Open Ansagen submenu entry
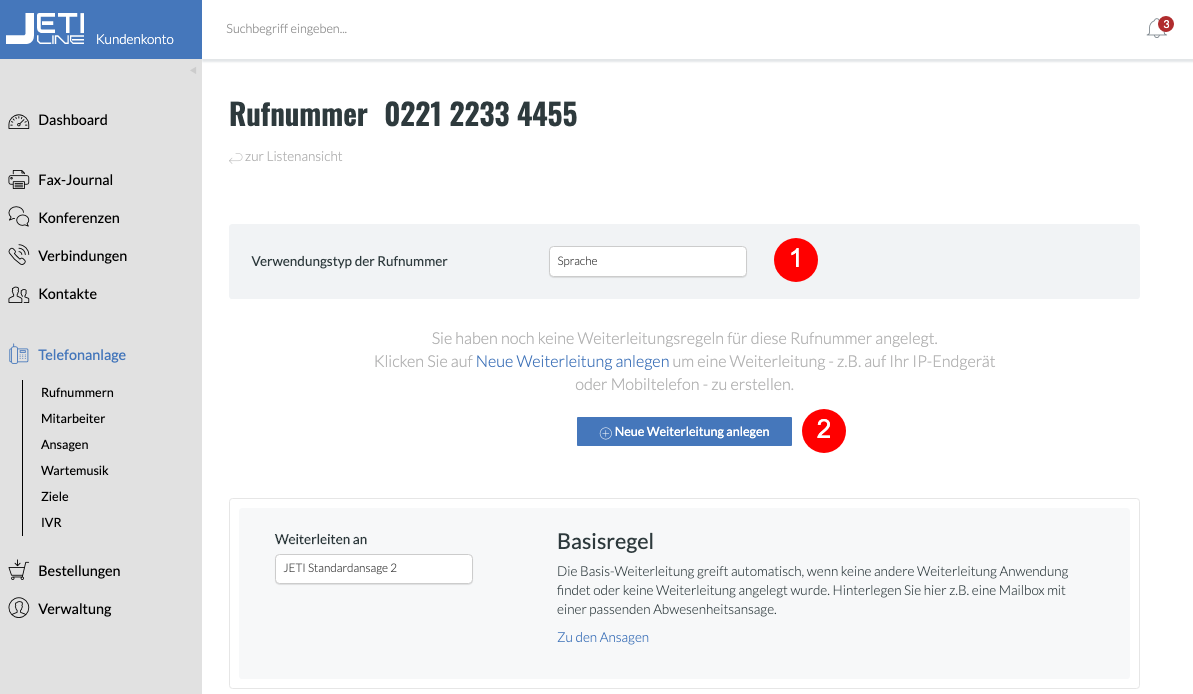This screenshot has width=1193, height=694. click(65, 444)
